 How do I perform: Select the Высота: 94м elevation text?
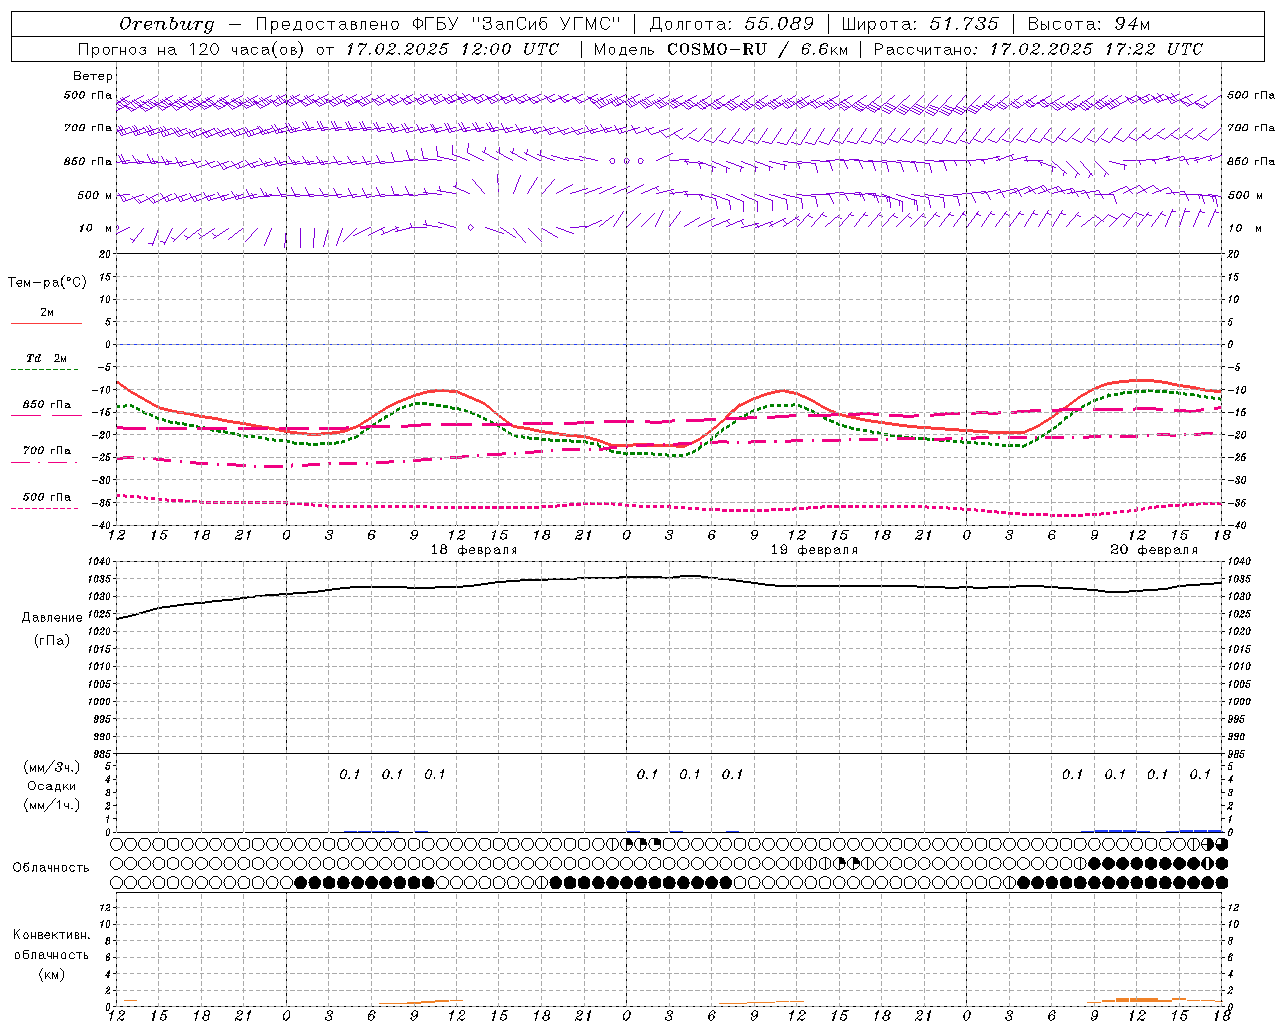click(1089, 24)
